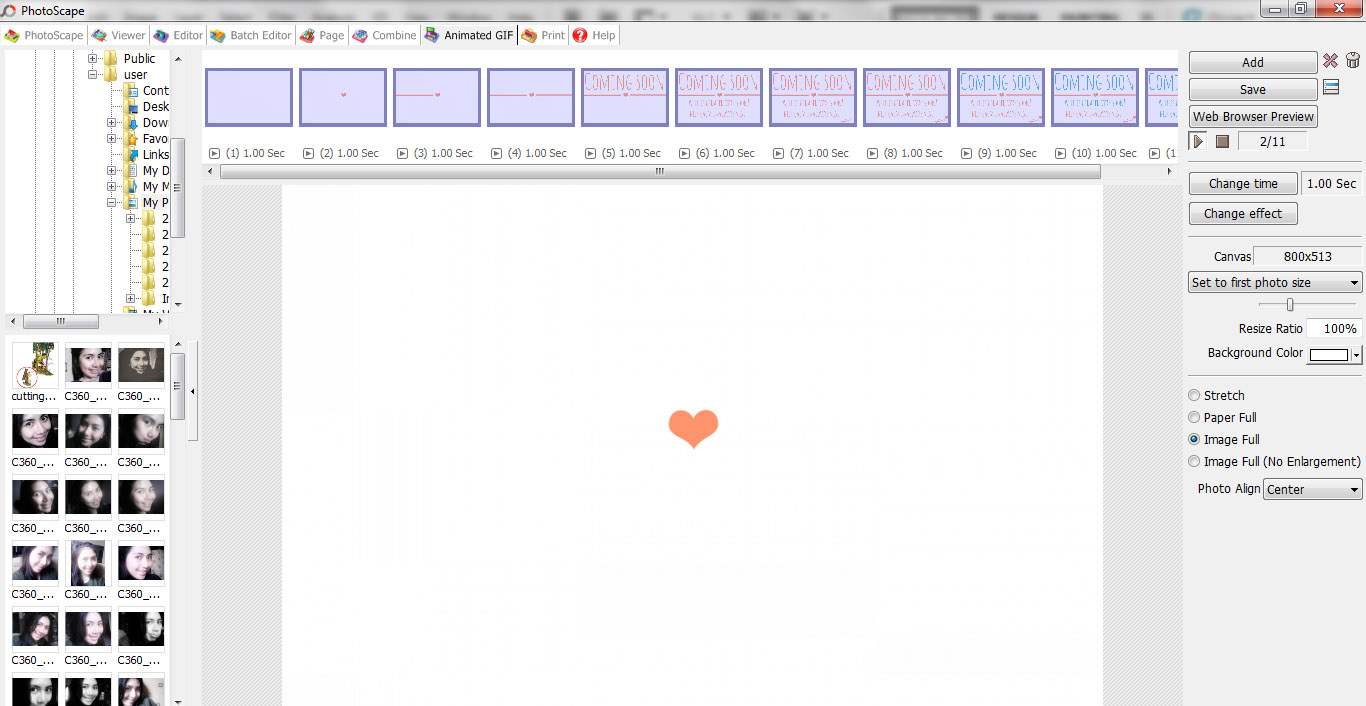The width and height of the screenshot is (1366, 706).
Task: Delete frames with the pink X icon
Action: [1331, 61]
